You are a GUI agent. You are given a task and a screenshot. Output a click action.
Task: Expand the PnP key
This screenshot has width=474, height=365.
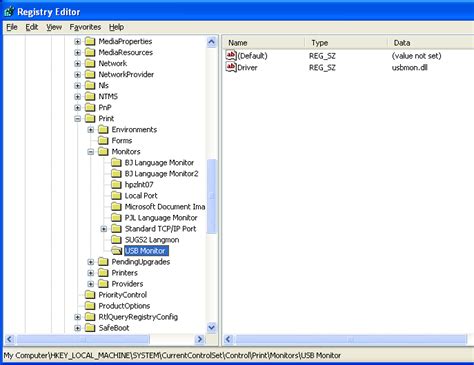pos(77,108)
